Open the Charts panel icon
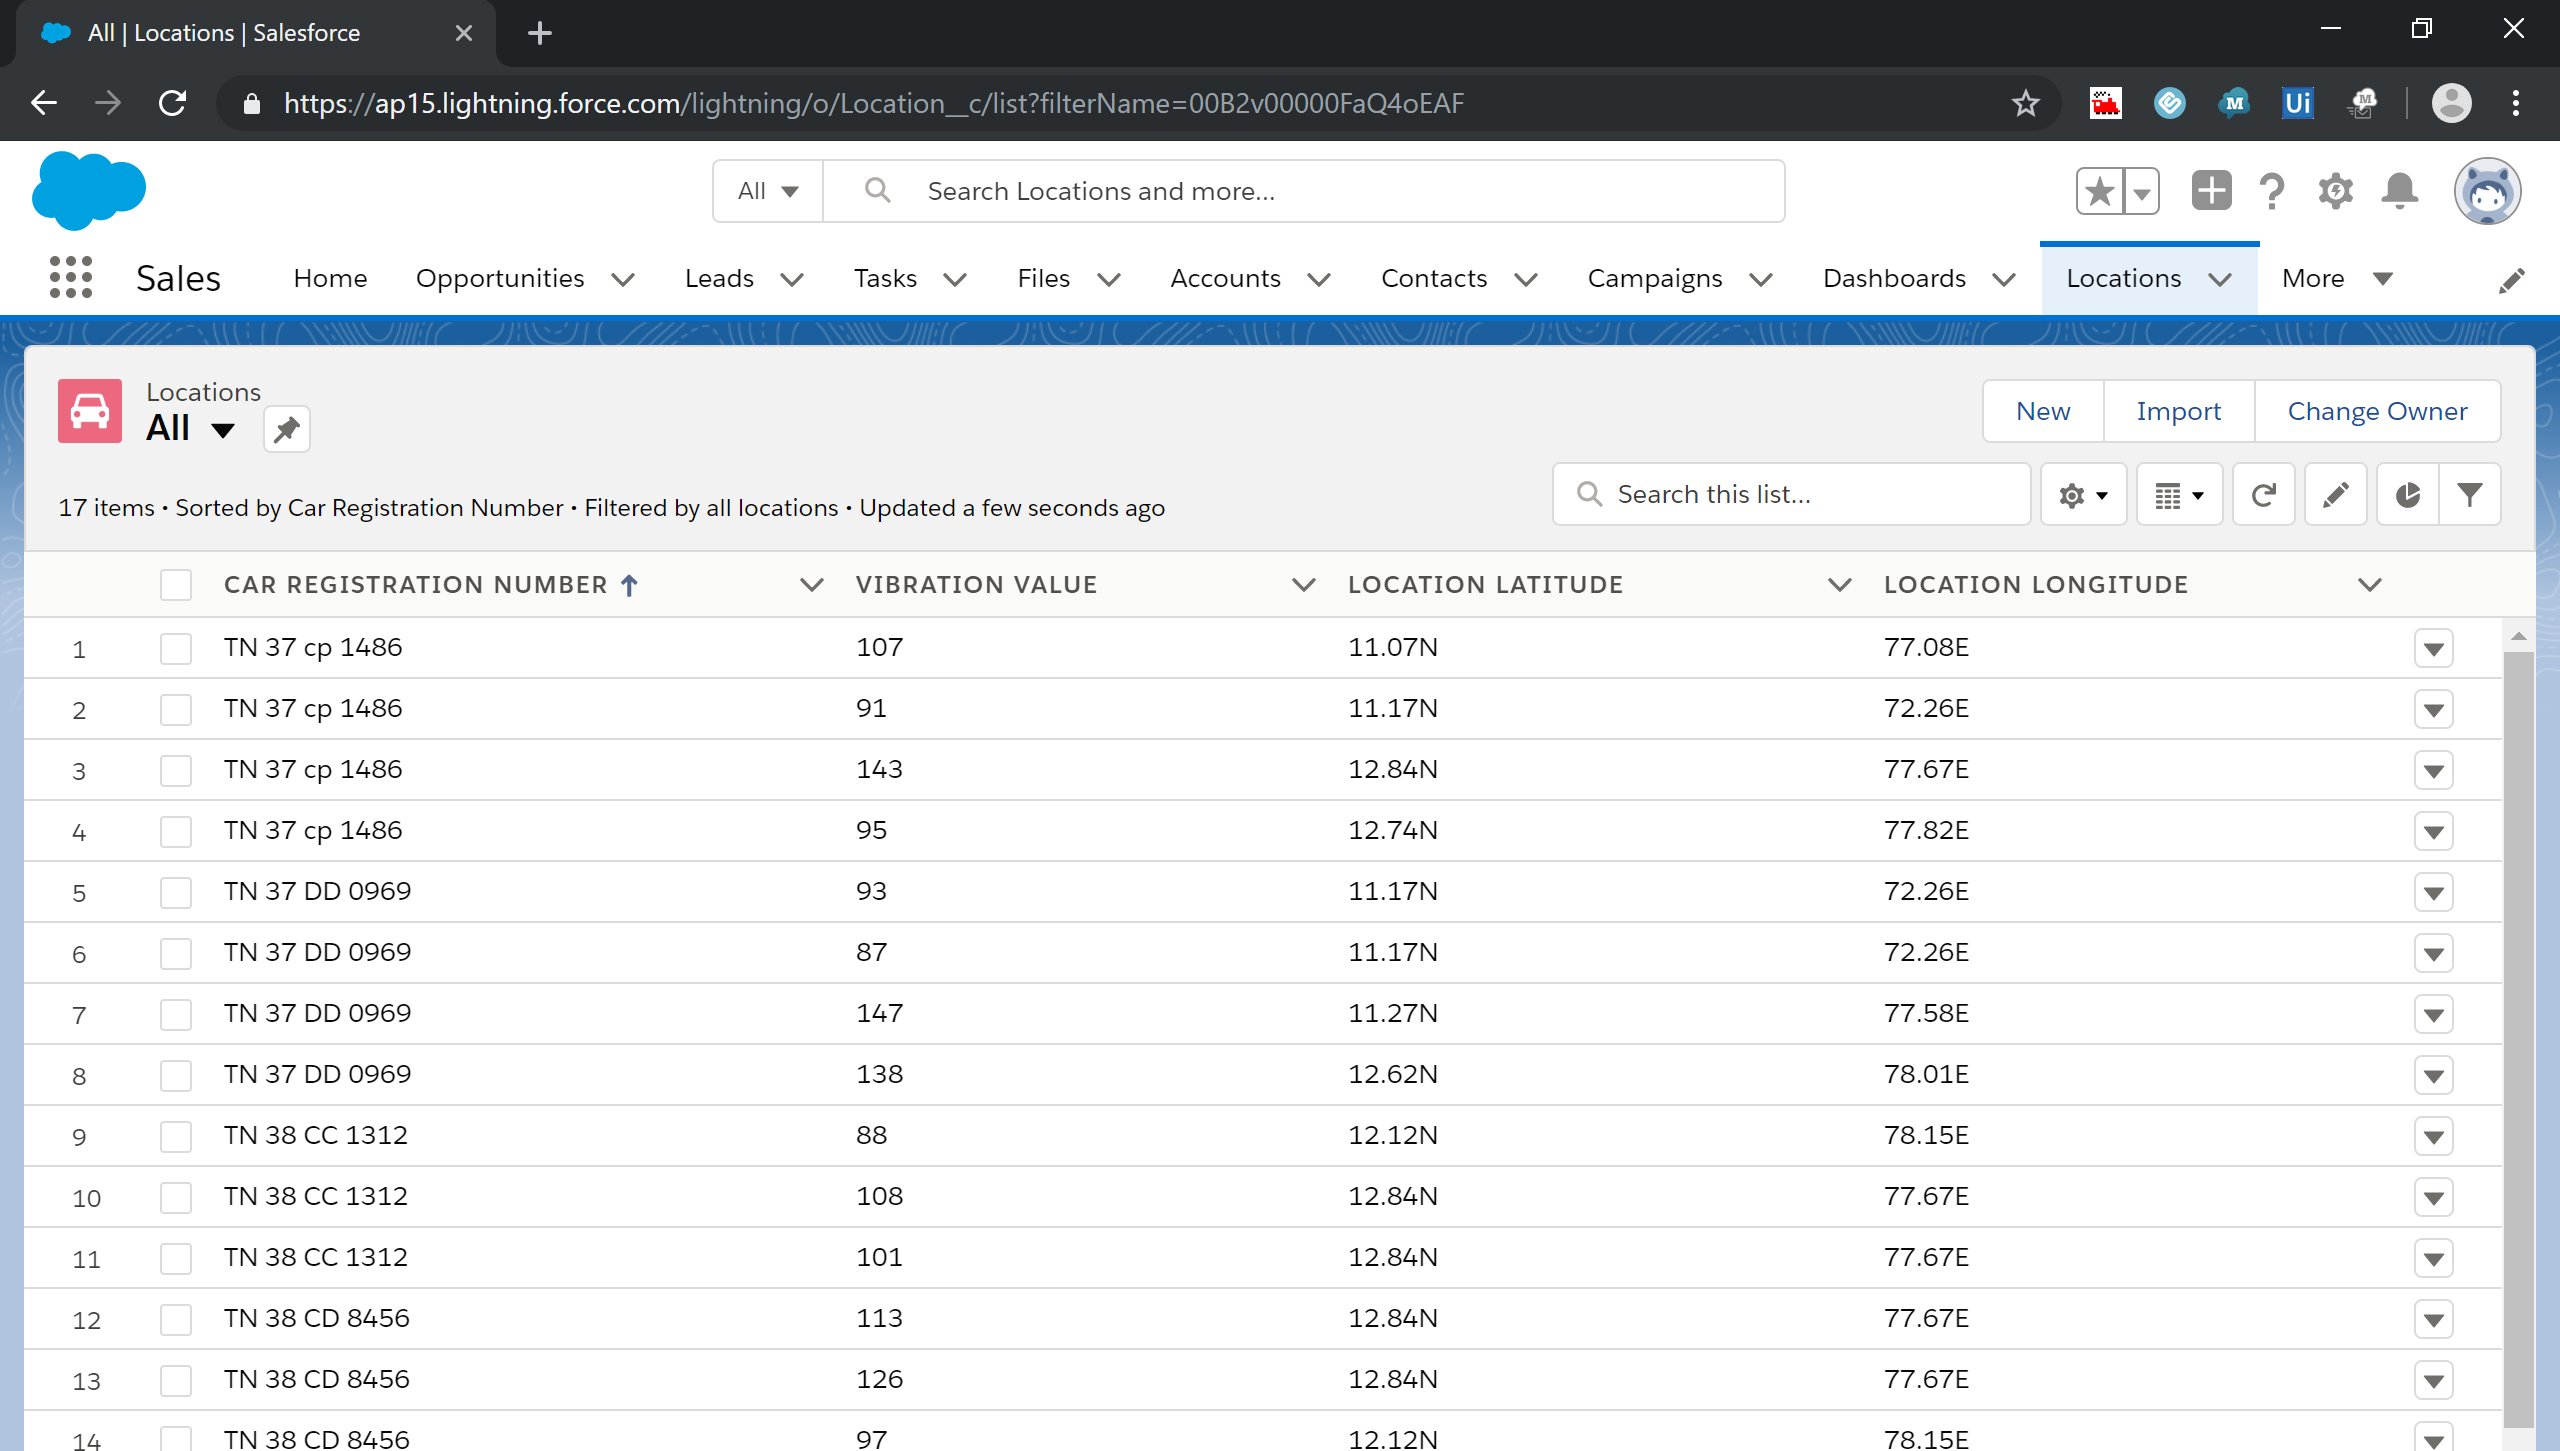Viewport: 2560px width, 1451px height. coord(2407,494)
